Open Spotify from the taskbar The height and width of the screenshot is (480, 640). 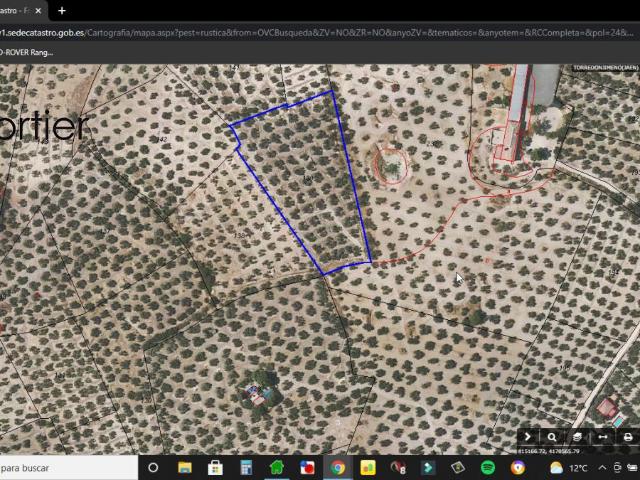[x=488, y=467]
